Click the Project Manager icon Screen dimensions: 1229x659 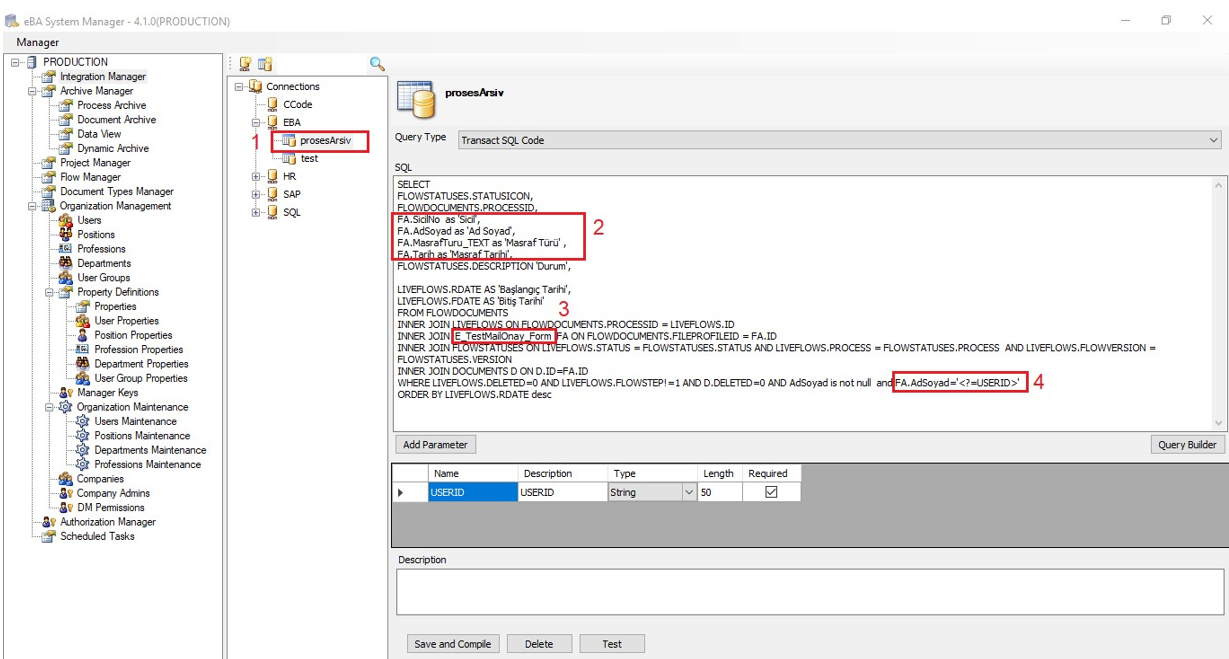pyautogui.click(x=48, y=162)
